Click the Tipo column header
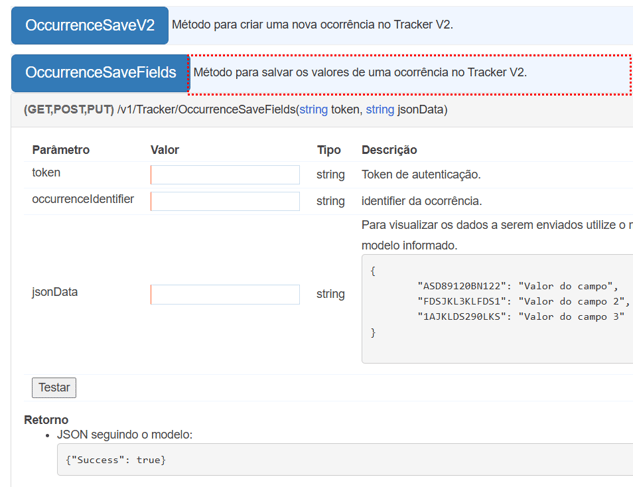633x487 pixels. click(x=329, y=150)
